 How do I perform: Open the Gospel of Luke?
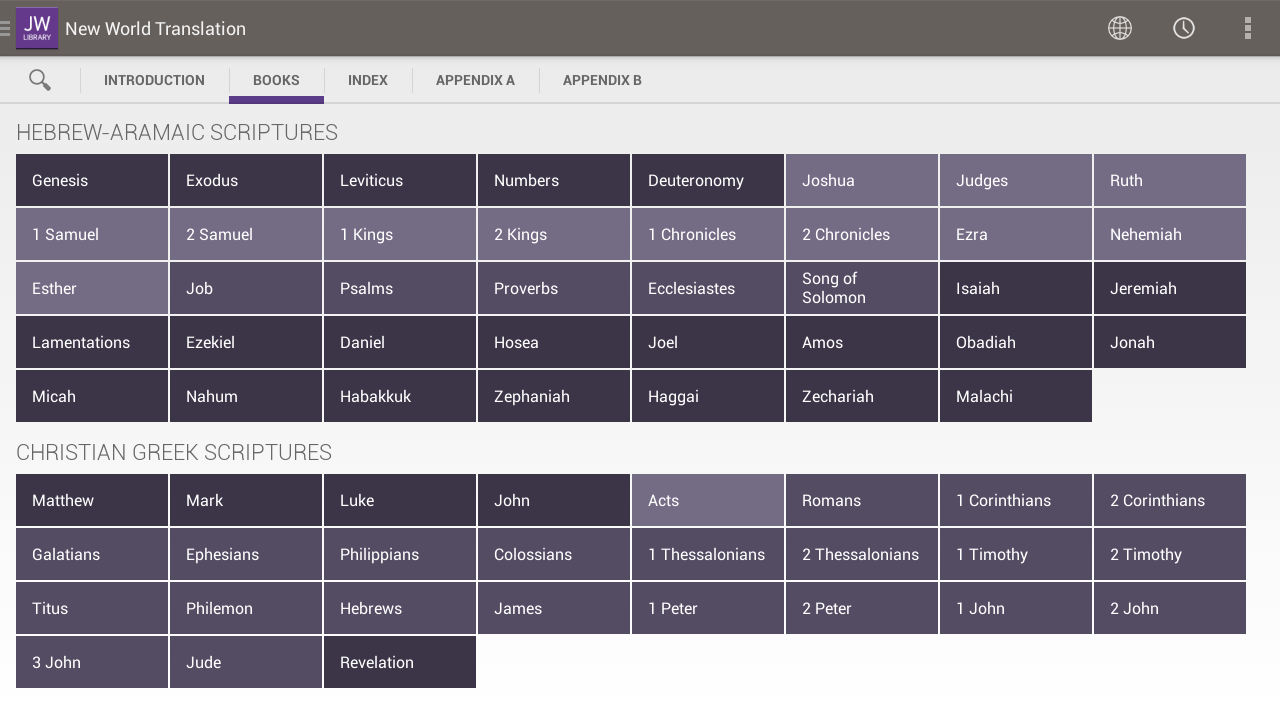click(x=400, y=500)
